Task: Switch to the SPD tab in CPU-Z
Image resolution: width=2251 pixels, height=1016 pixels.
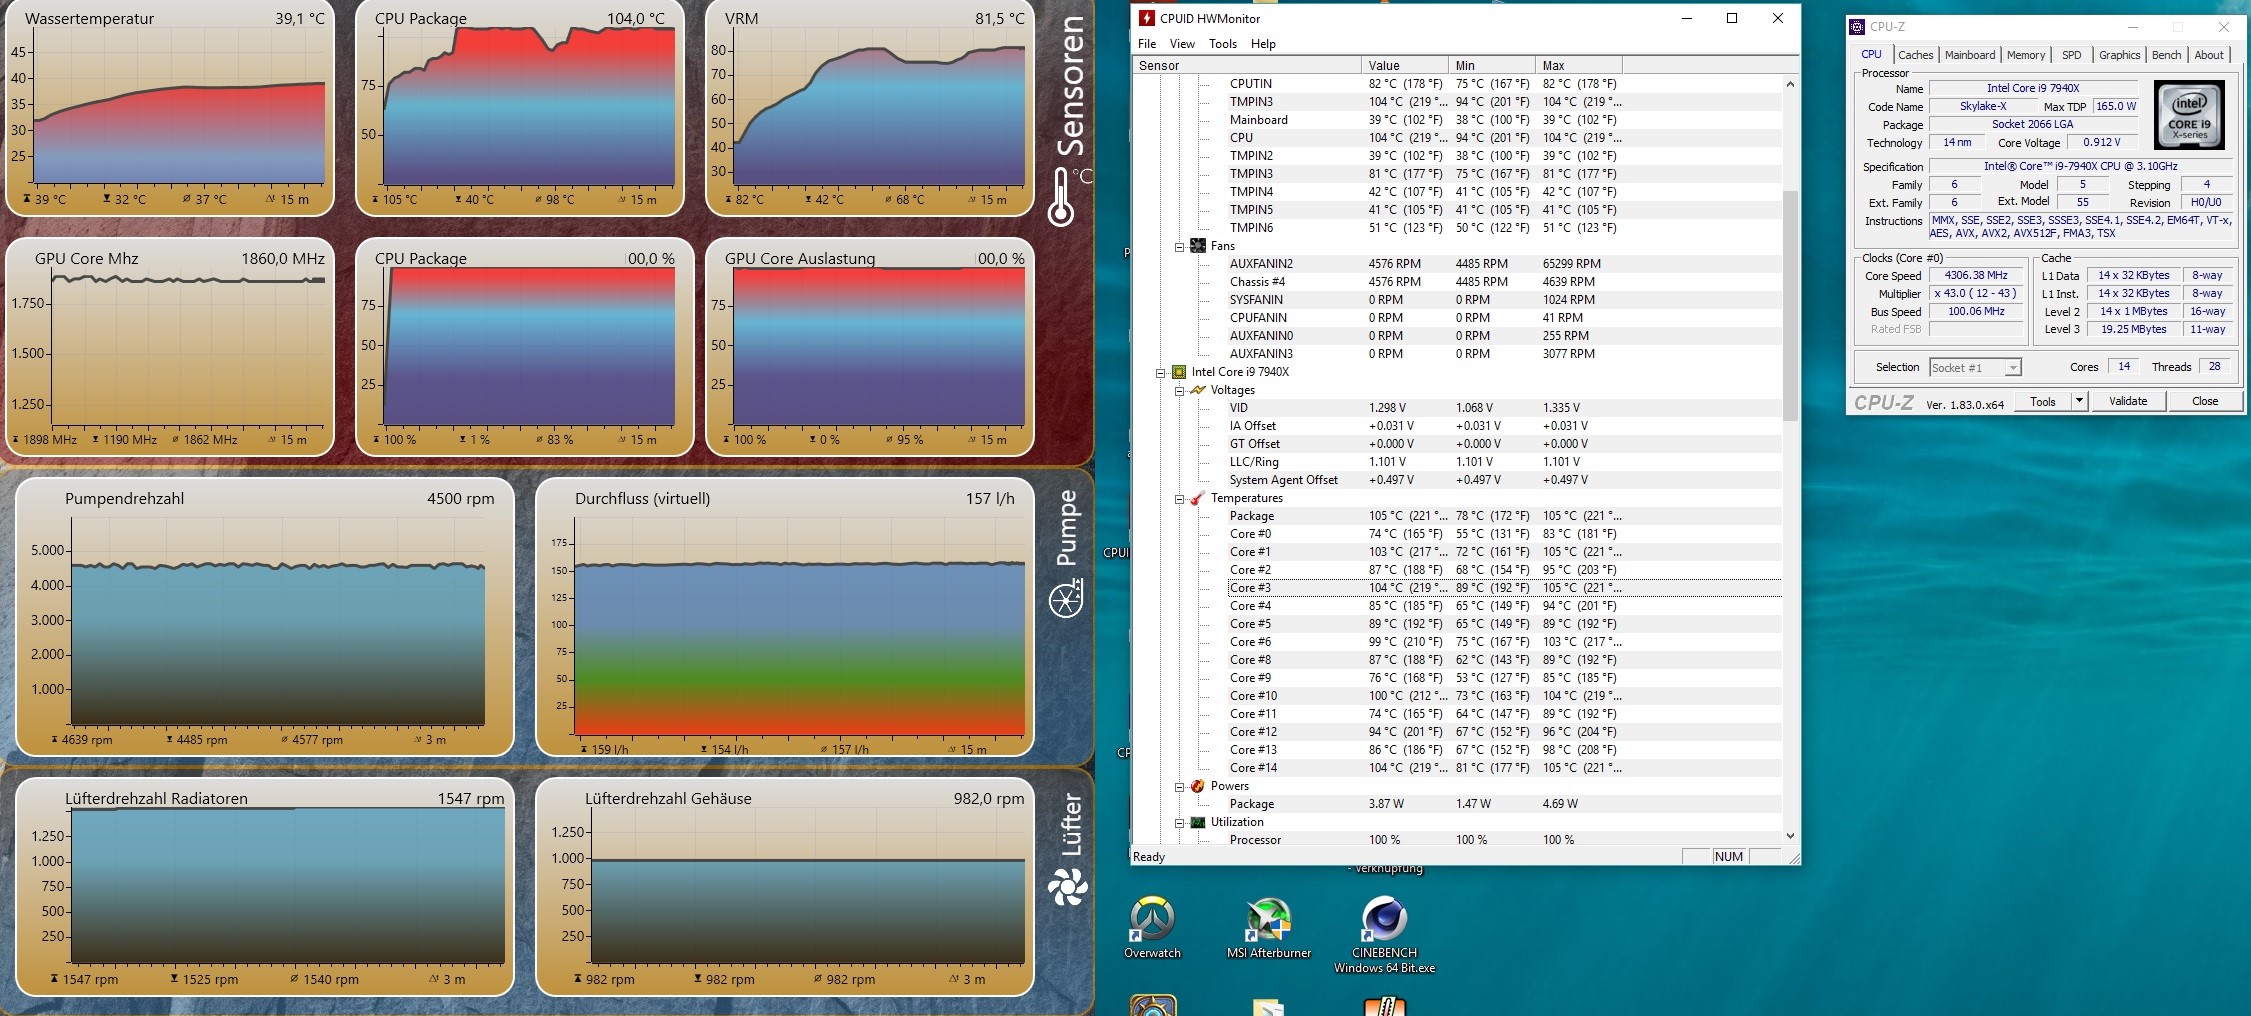Action: [2071, 55]
